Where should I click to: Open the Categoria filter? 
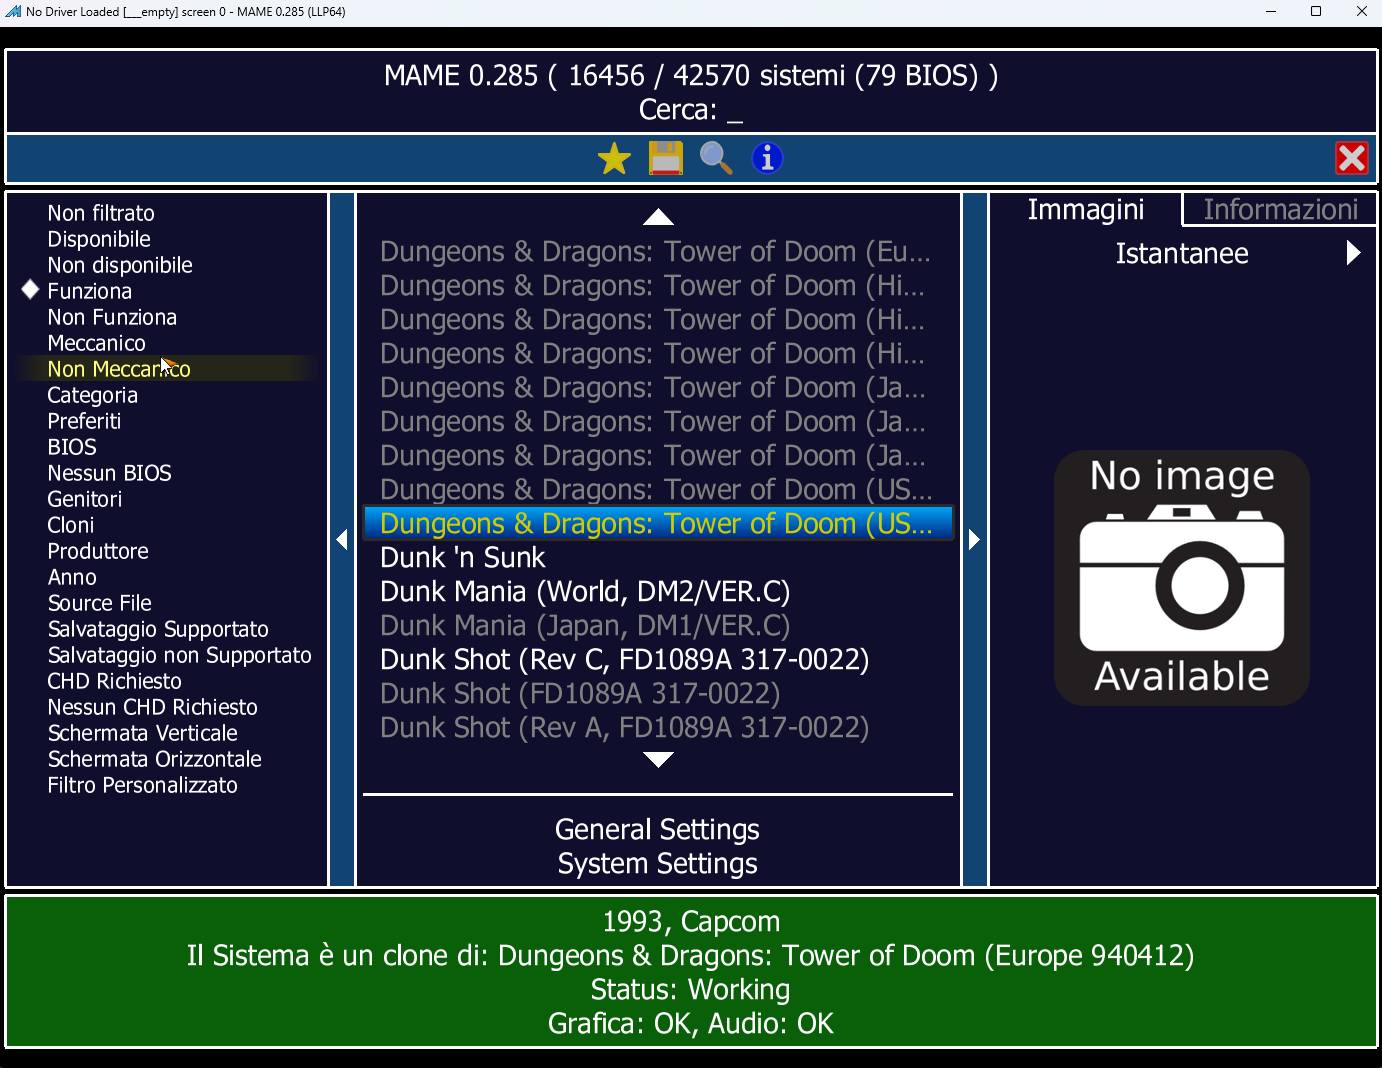coord(92,395)
